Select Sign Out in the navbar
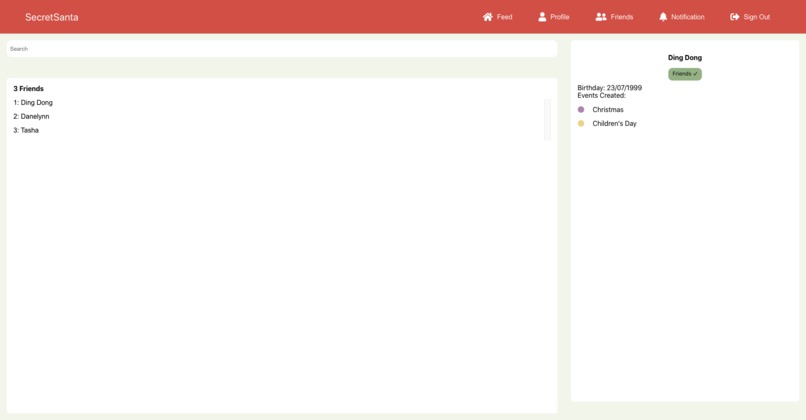This screenshot has height=420, width=806. click(x=750, y=17)
